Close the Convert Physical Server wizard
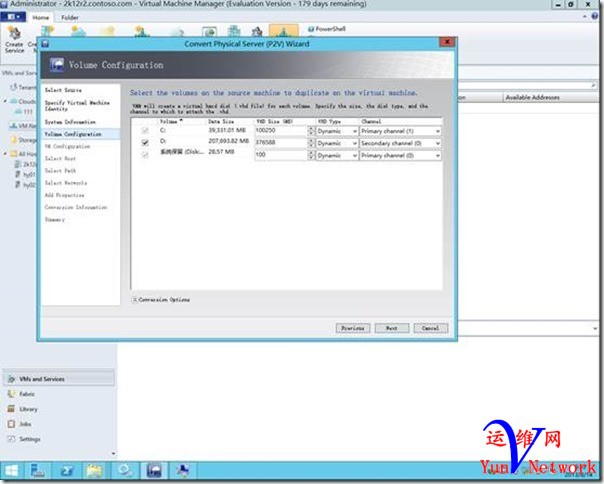This screenshot has width=604, height=484. coord(447,42)
